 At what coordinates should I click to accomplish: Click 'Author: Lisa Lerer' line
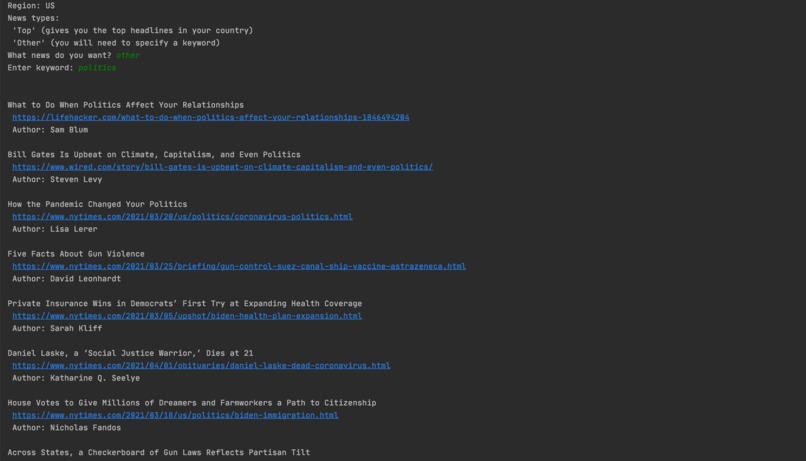[x=54, y=229]
